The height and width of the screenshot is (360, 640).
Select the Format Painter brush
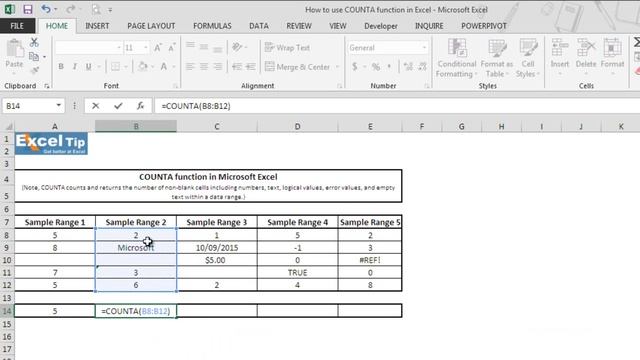tap(35, 70)
